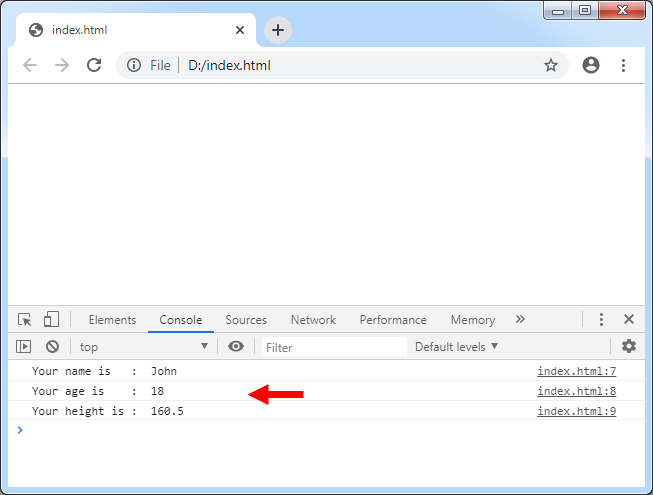Open a new browser tab
The width and height of the screenshot is (653, 495).
coord(278,30)
